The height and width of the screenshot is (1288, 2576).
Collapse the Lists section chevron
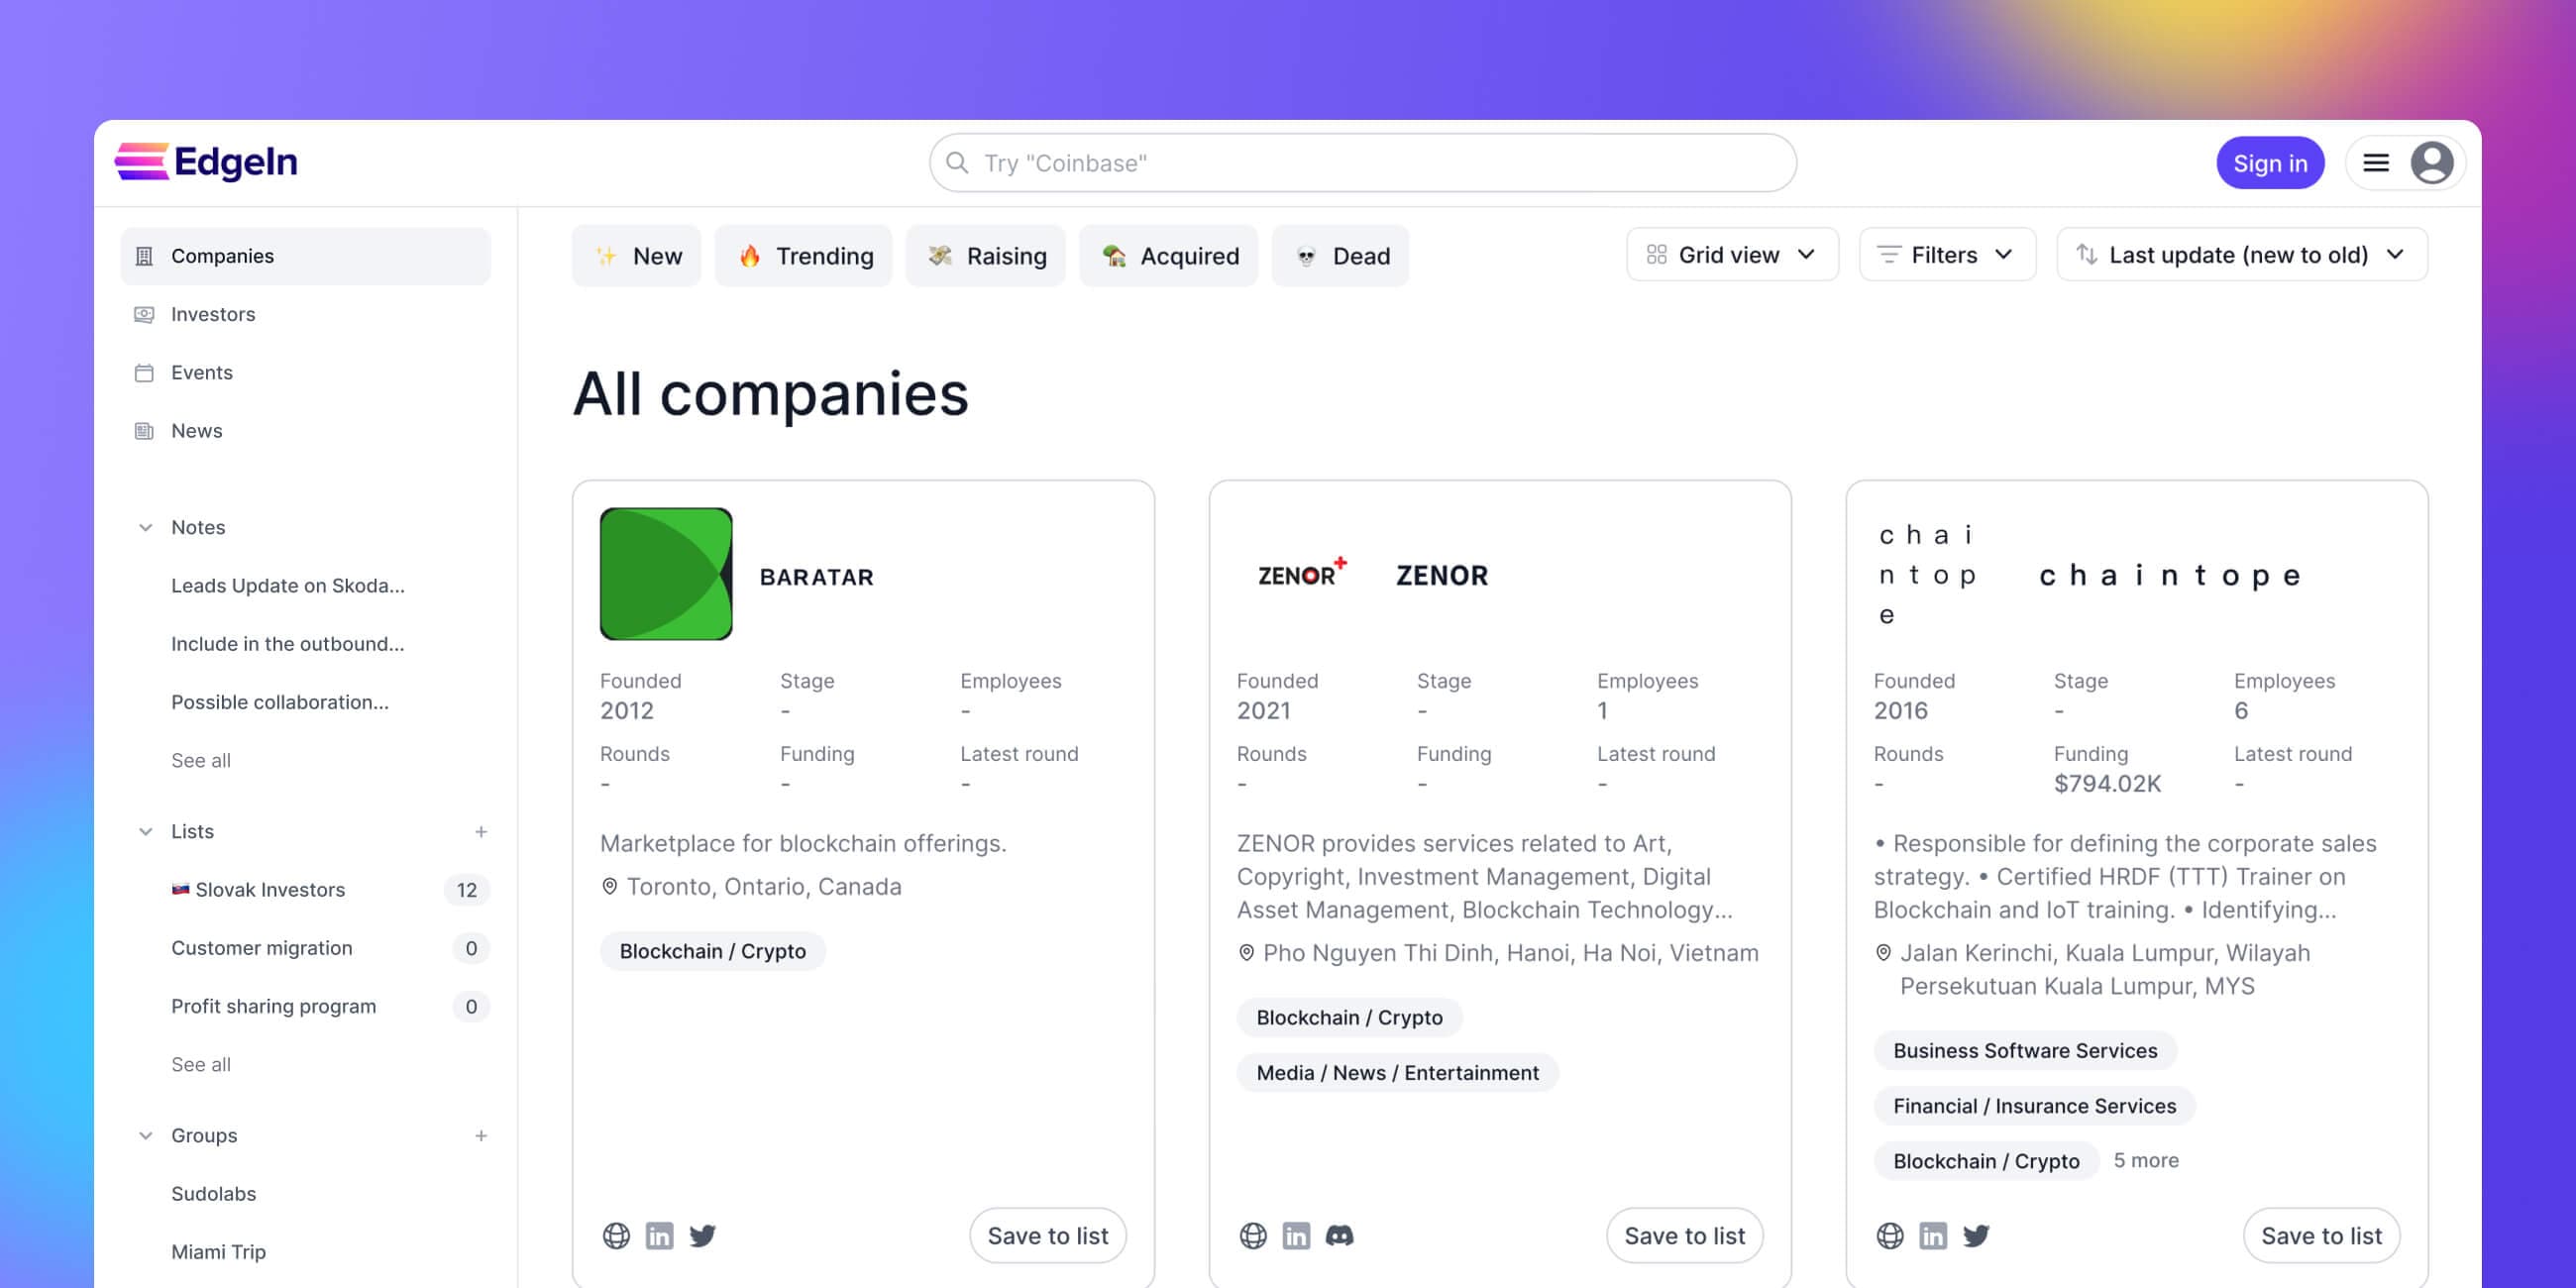[x=146, y=832]
